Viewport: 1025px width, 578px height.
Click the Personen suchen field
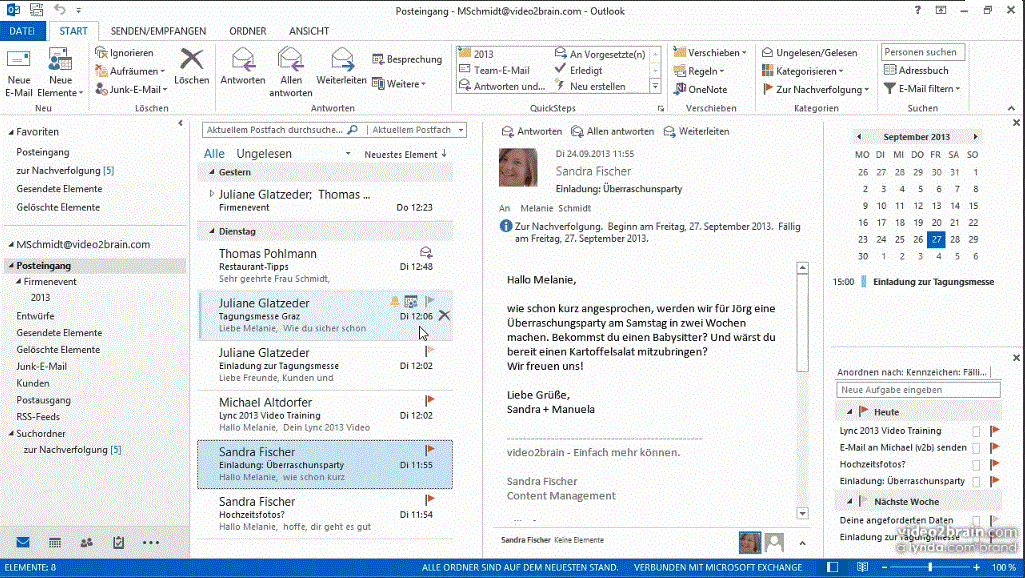922,52
